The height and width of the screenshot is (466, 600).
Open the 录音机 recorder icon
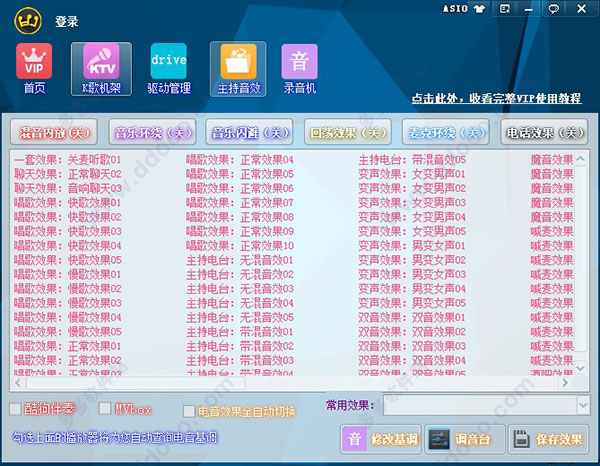300,69
